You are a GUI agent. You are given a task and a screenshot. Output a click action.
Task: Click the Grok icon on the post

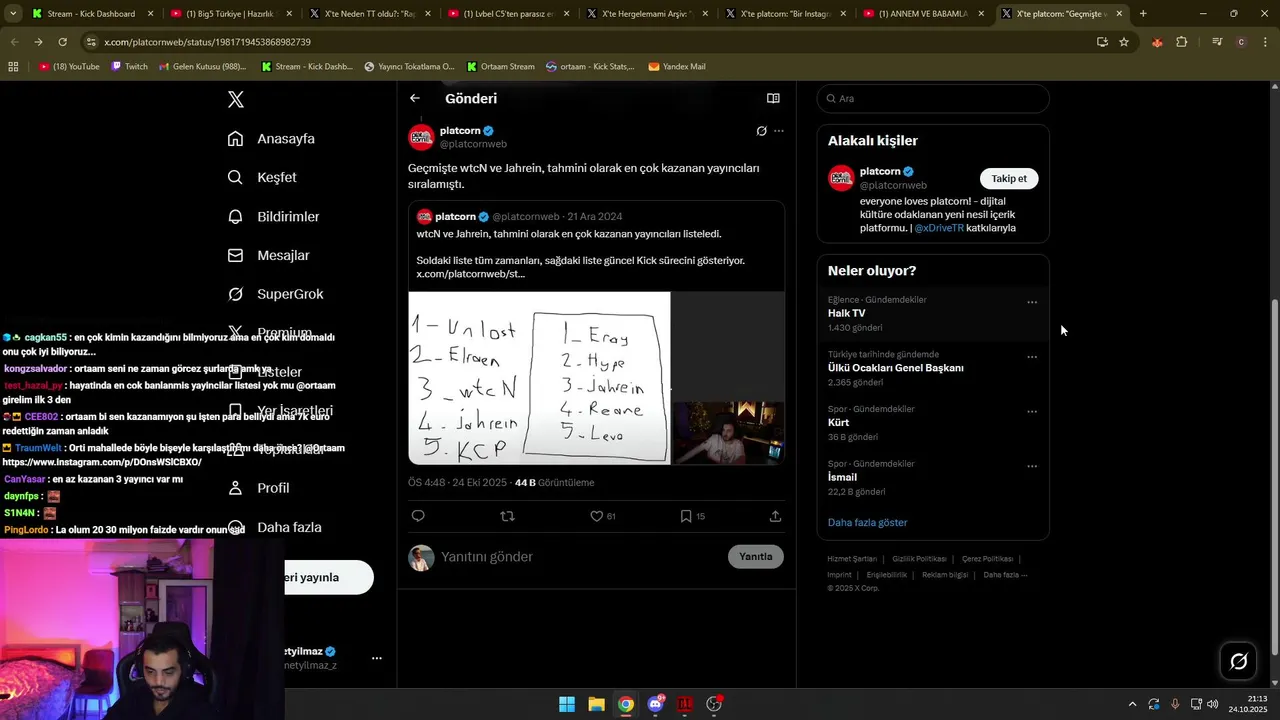(x=761, y=131)
